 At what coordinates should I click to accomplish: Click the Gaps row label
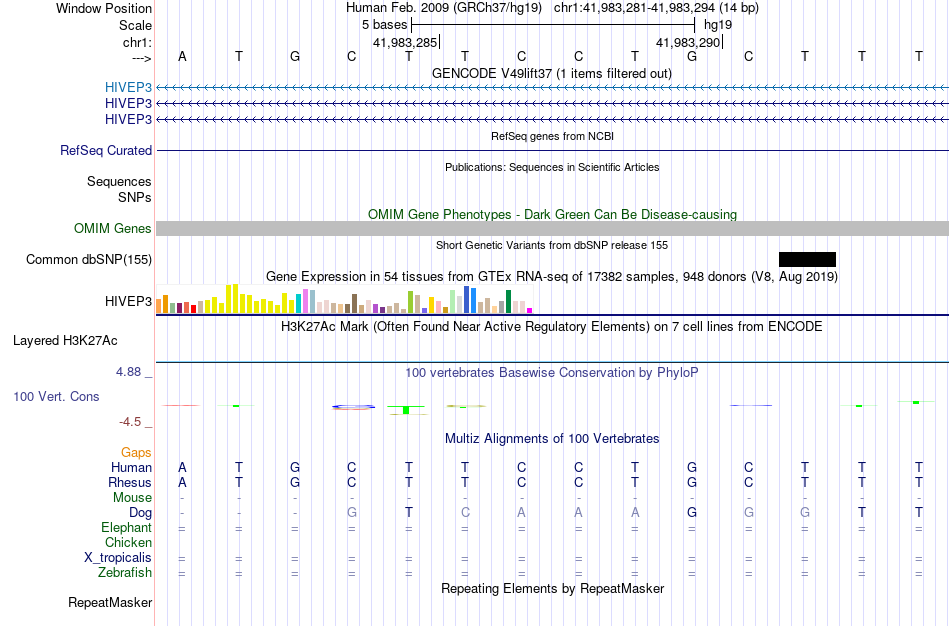pyautogui.click(x=136, y=453)
